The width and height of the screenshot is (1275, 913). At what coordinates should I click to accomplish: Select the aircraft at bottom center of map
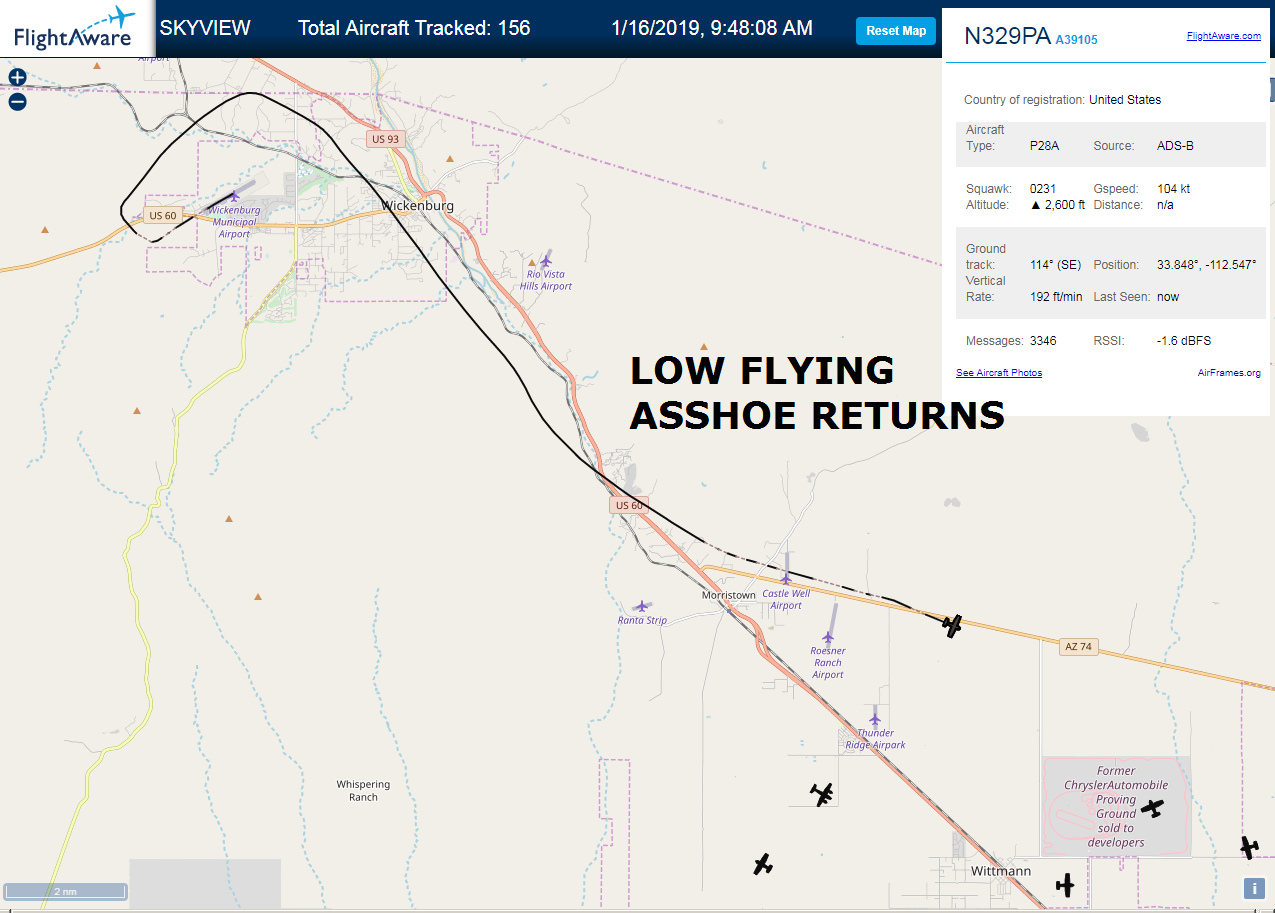(x=764, y=864)
